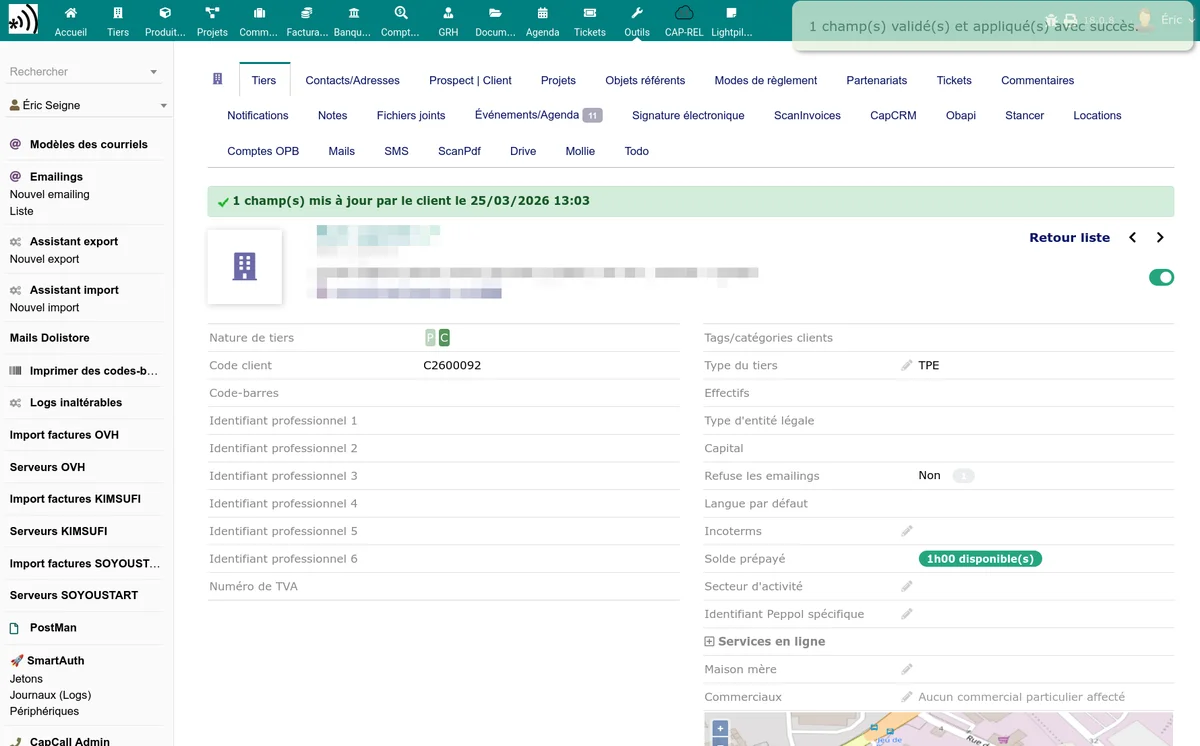This screenshot has height=746, width=1200.
Task: Go to previous record arrow
Action: click(x=1133, y=238)
